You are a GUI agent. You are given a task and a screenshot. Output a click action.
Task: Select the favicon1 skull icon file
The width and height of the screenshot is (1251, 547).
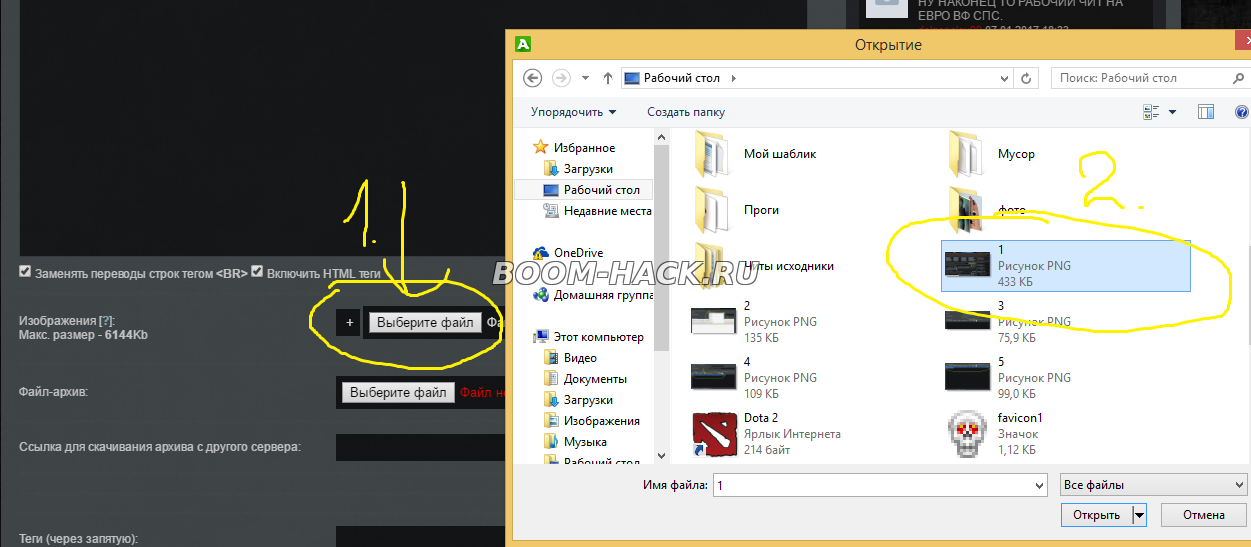pyautogui.click(x=967, y=433)
